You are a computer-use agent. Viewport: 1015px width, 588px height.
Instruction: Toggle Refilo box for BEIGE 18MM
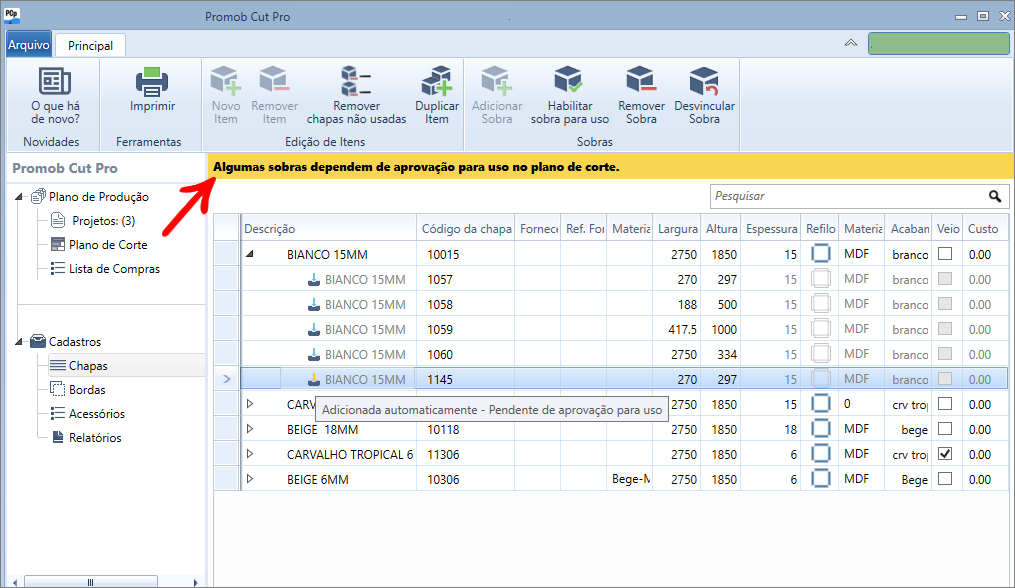tap(820, 428)
